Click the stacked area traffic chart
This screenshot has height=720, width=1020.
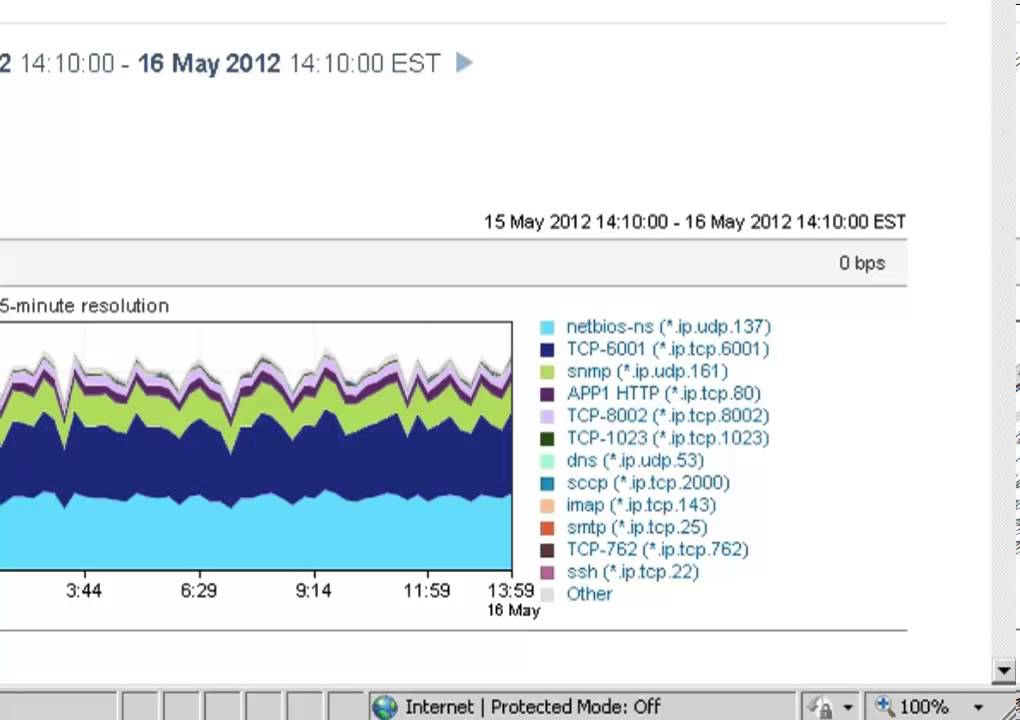coord(256,446)
